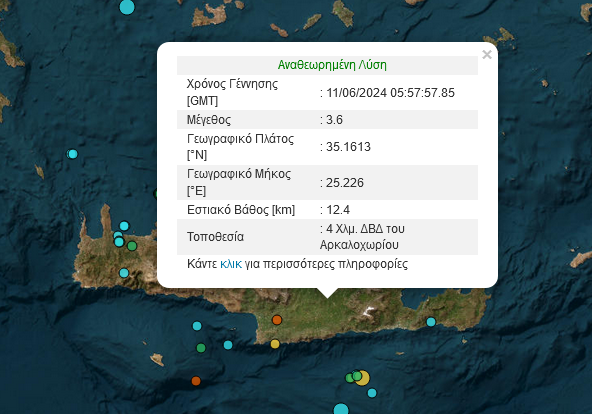Close the earthquake info popup
Screen dimensions: 592x414
tap(487, 55)
